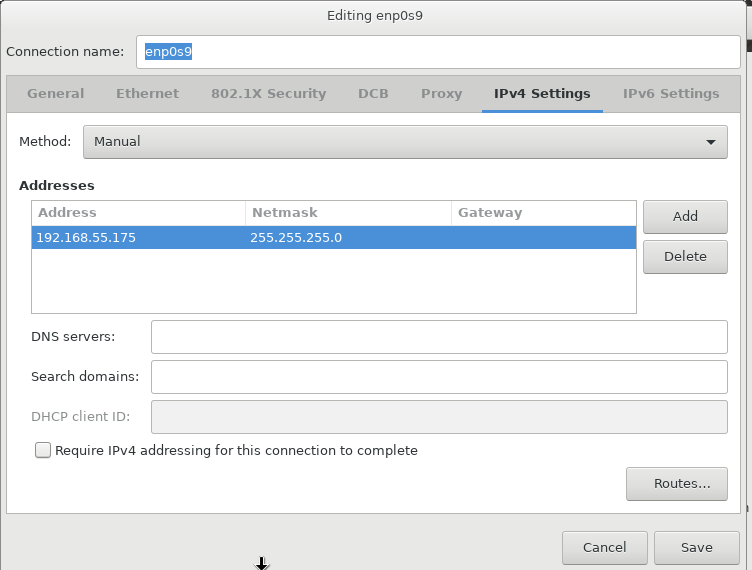752x570 pixels.
Task: Enable Require IPv4 addressing checkbox
Action: 43,450
